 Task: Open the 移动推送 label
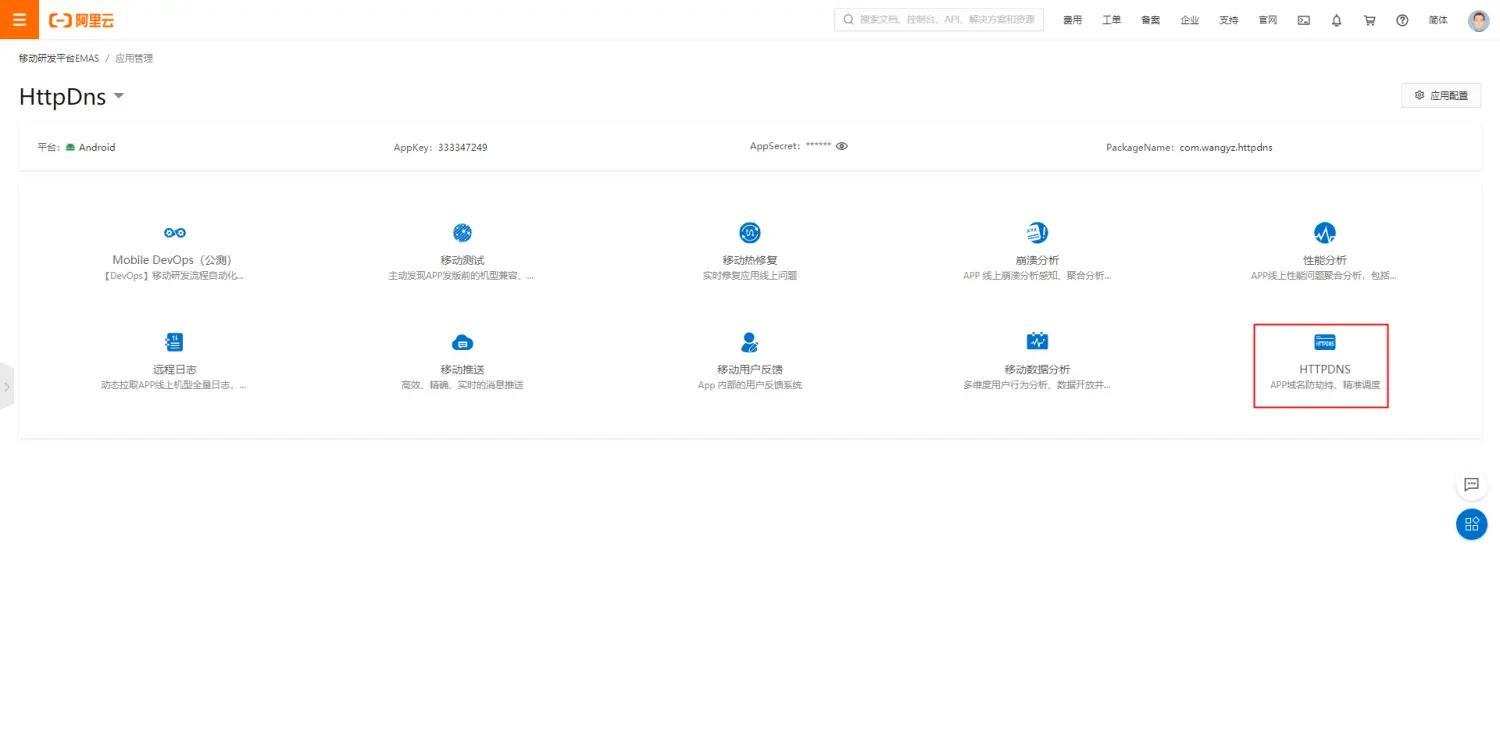462,369
